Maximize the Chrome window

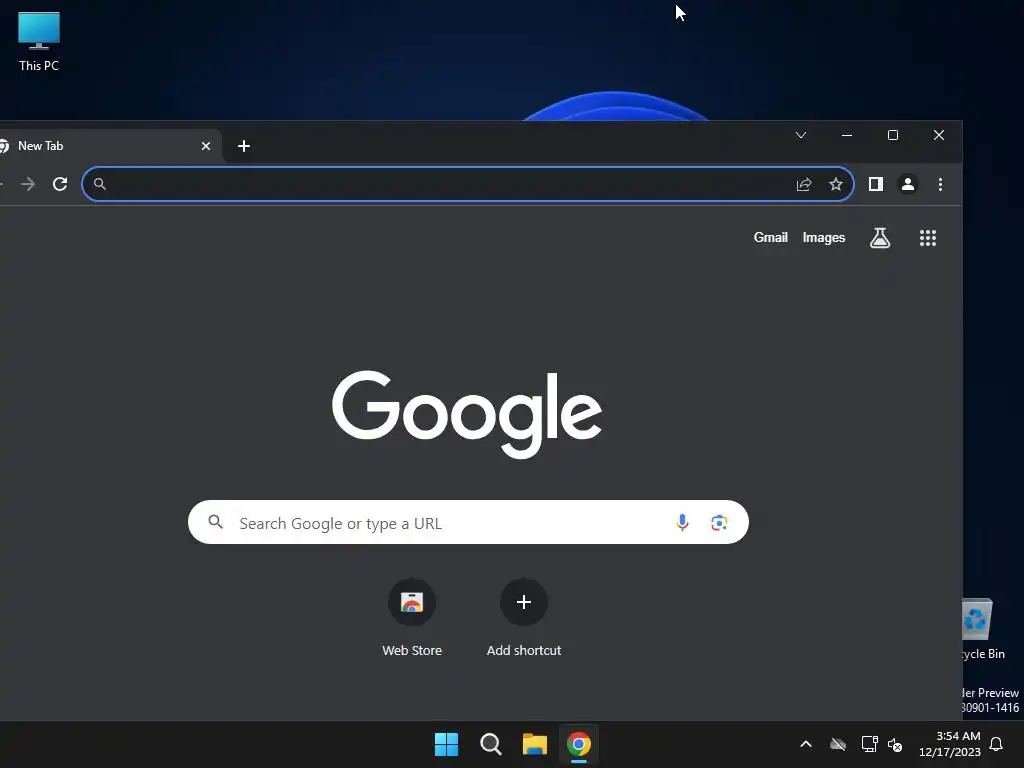[x=893, y=135]
